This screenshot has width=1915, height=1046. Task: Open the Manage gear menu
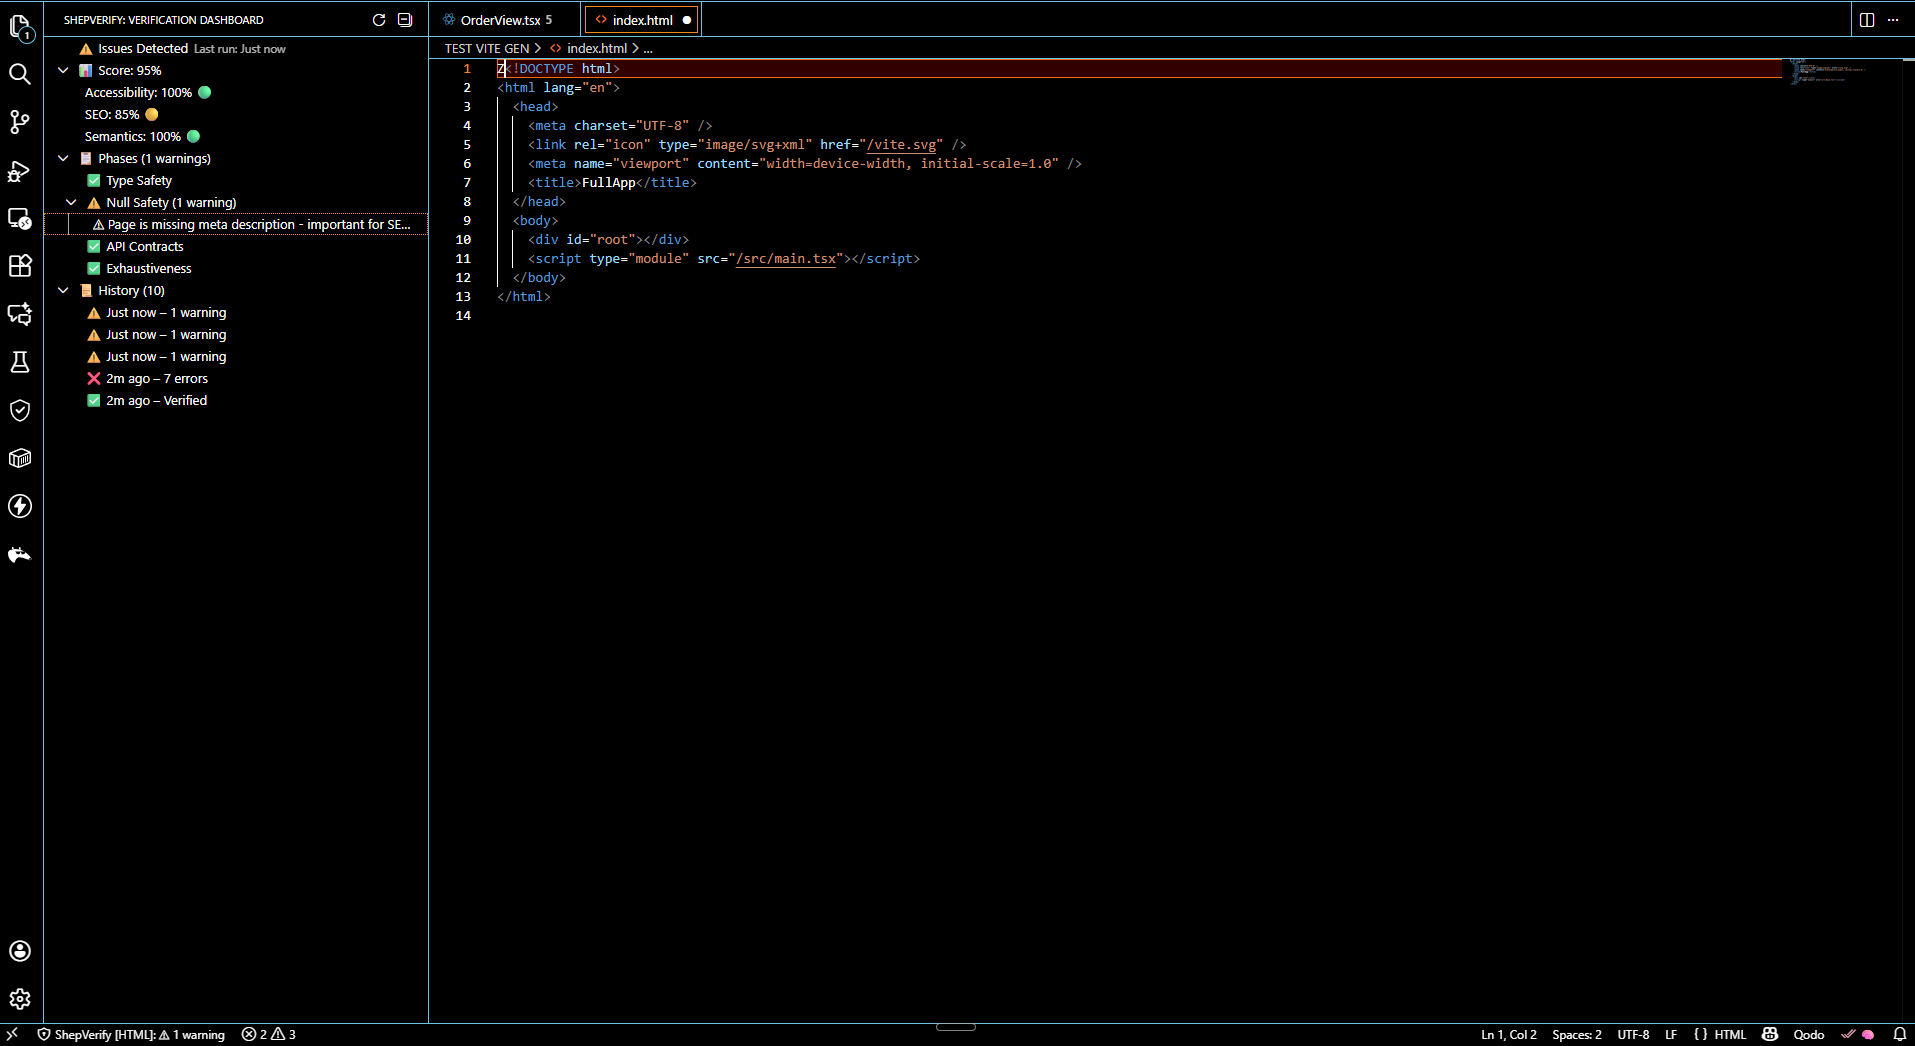pos(20,999)
